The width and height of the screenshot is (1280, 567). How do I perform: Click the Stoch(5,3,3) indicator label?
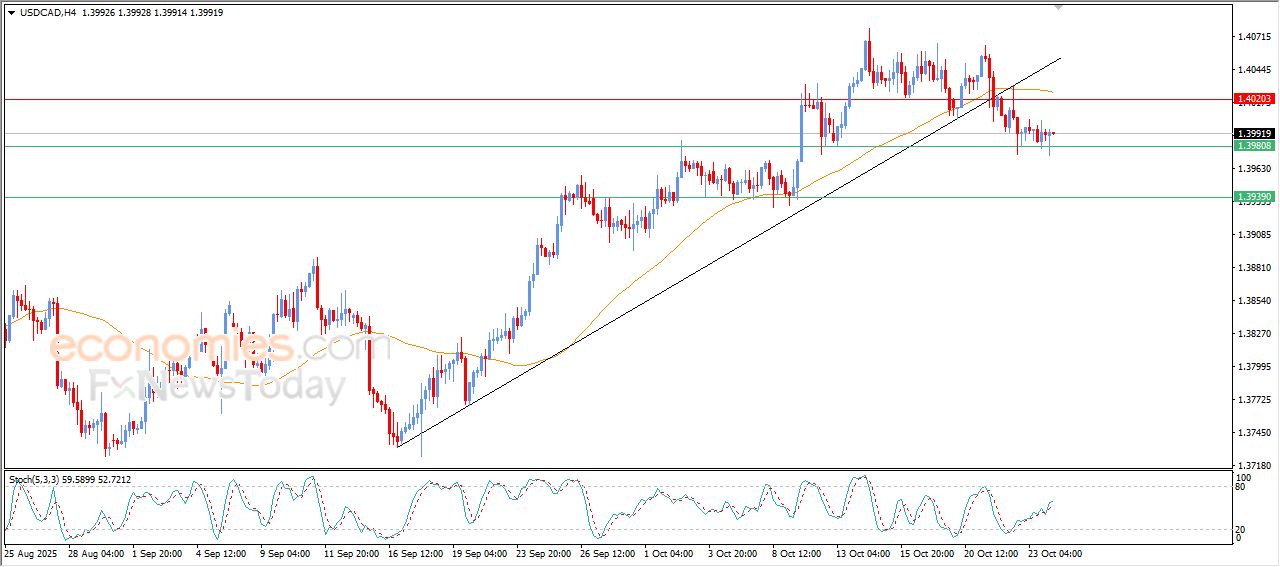point(38,480)
